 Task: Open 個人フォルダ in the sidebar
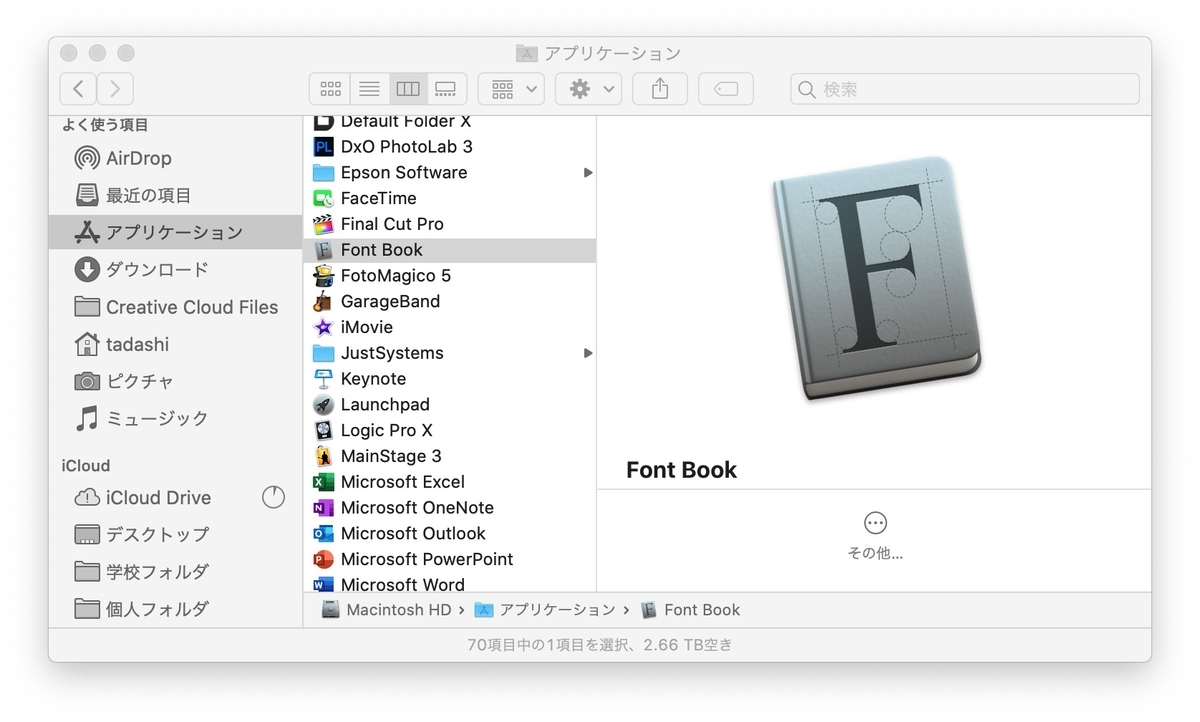tap(175, 609)
